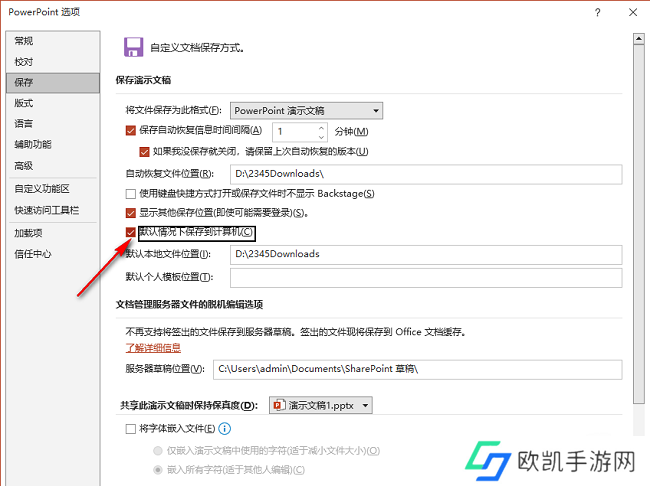Select 嵌入所有字符 radio option
The height and width of the screenshot is (486, 650).
(x=158, y=470)
